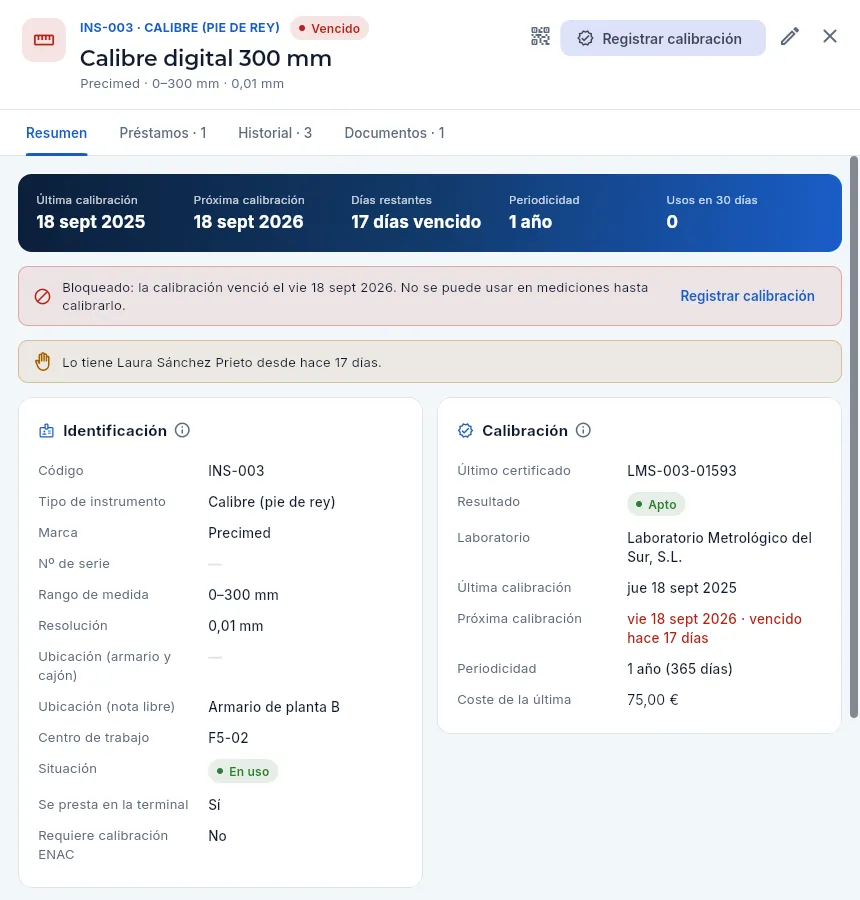
Task: Click the Resolución value '0,01 mm'
Action: (x=235, y=626)
